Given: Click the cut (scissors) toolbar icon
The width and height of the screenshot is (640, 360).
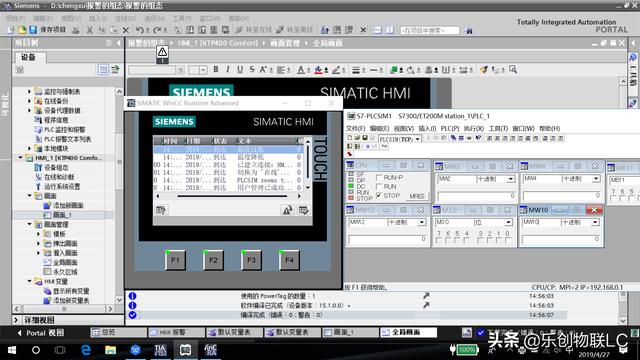Looking at the screenshot, I should [90, 30].
